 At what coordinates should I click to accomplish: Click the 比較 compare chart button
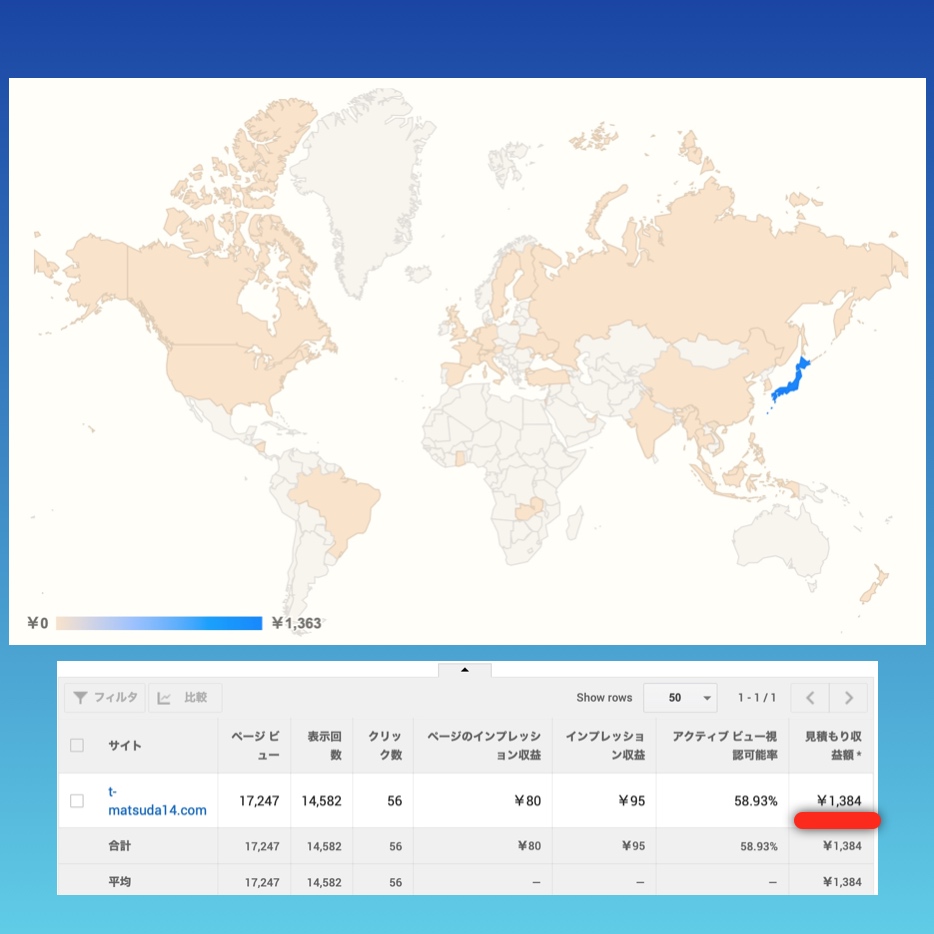(185, 698)
